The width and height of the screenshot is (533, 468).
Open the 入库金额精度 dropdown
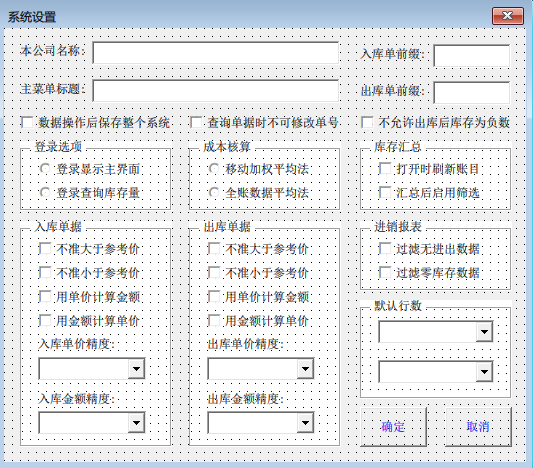click(x=136, y=423)
